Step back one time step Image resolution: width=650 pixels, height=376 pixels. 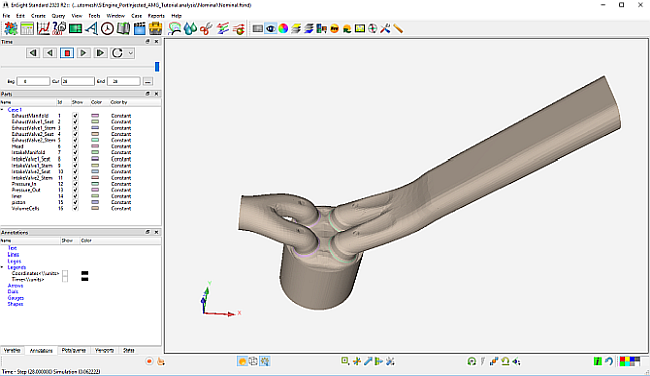(33, 53)
